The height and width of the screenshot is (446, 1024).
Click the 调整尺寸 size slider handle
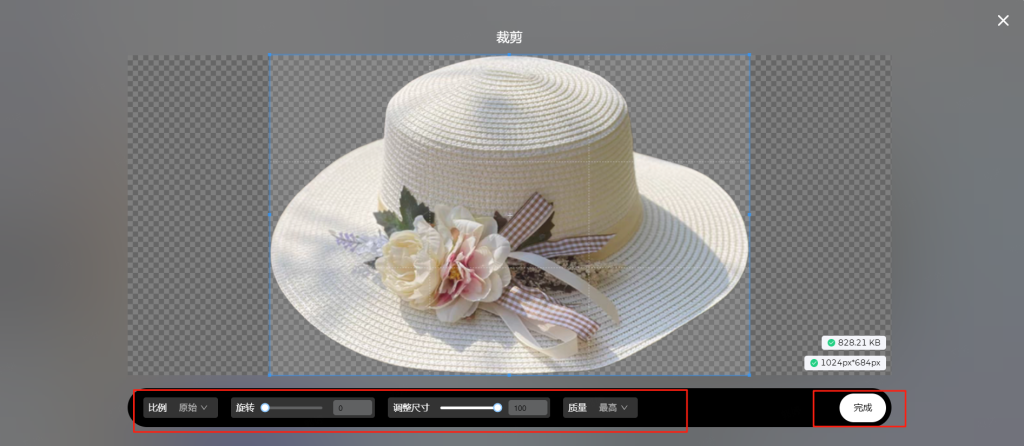pyautogui.click(x=498, y=407)
